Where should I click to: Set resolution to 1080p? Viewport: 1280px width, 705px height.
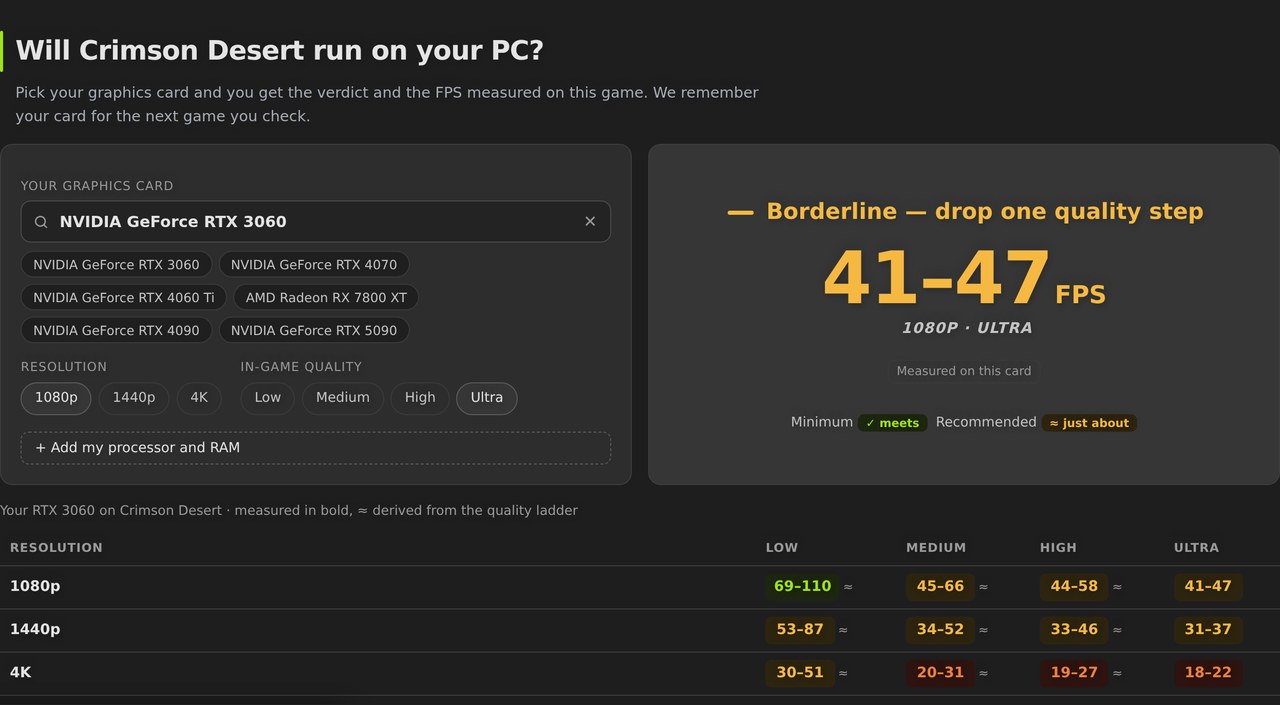click(56, 398)
